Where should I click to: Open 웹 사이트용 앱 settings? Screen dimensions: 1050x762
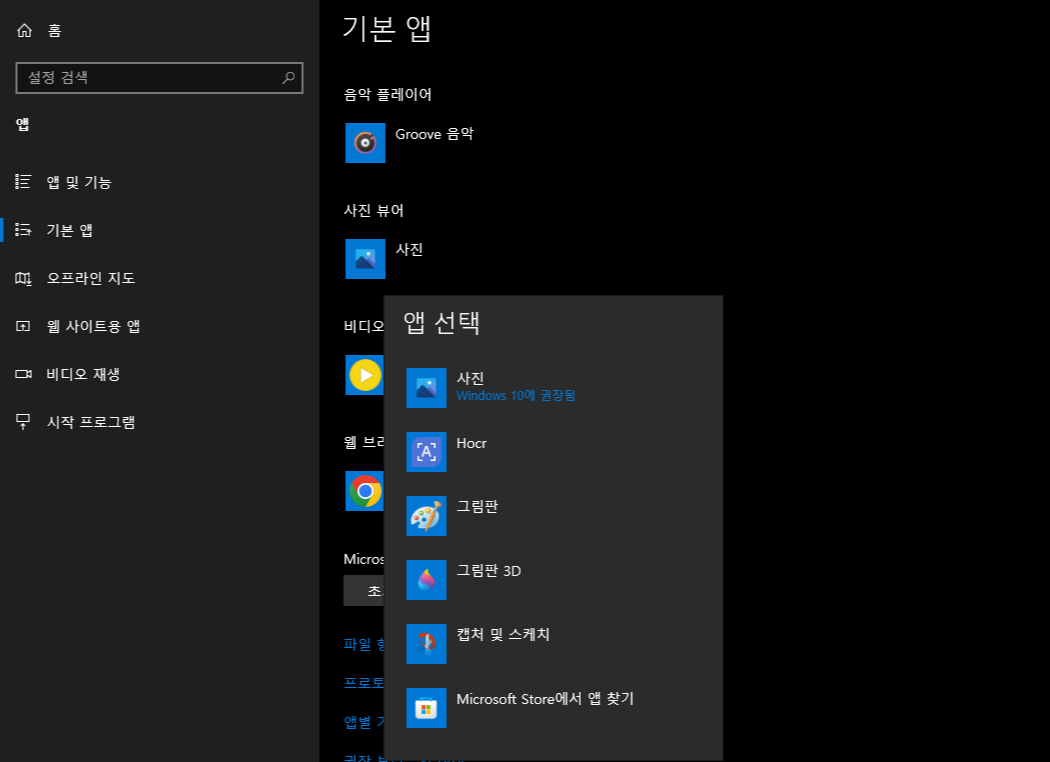tap(93, 326)
